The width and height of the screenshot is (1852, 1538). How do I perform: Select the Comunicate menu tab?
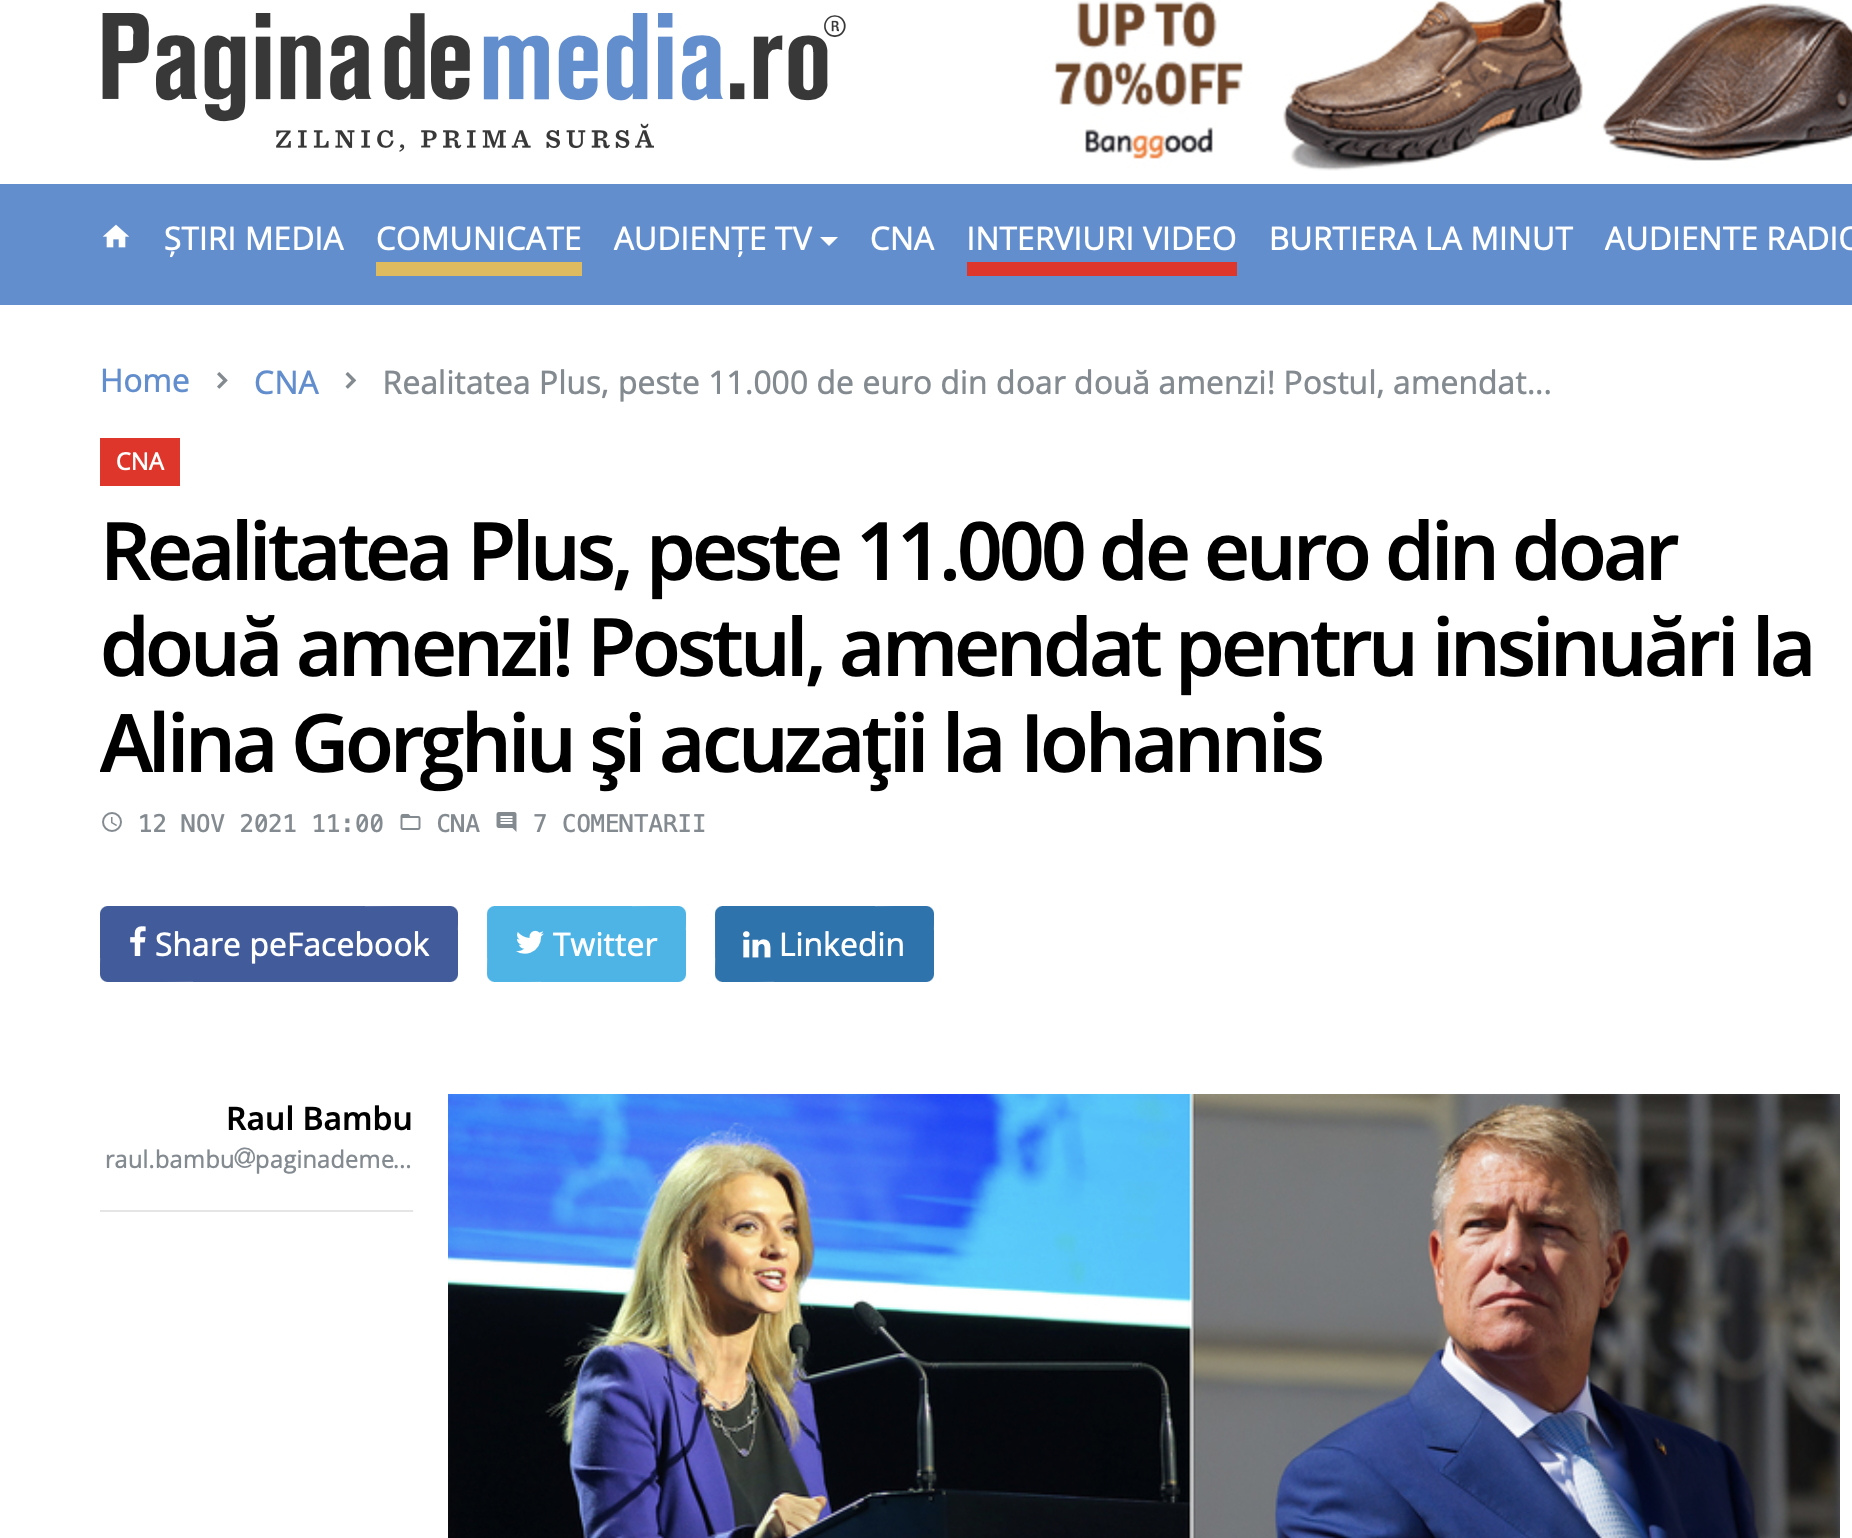tap(479, 239)
